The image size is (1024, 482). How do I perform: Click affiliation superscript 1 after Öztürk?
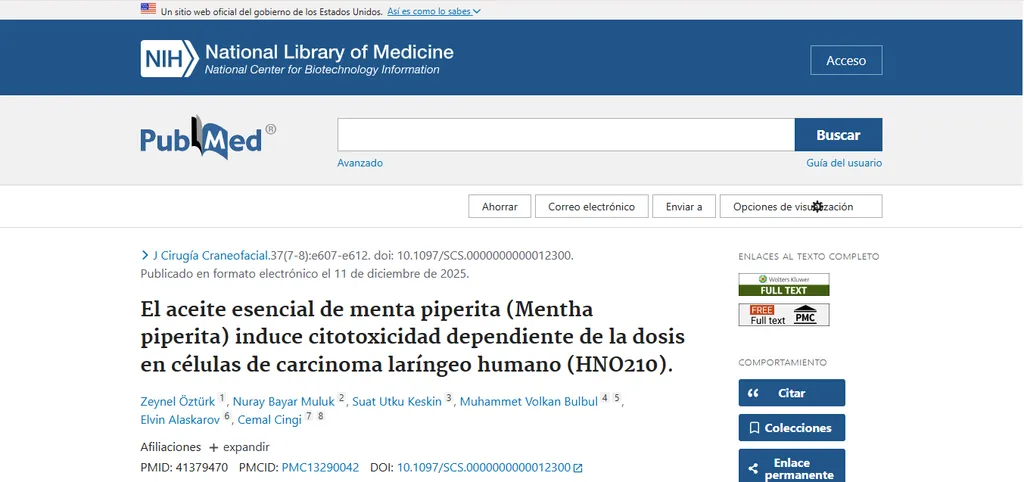221,398
